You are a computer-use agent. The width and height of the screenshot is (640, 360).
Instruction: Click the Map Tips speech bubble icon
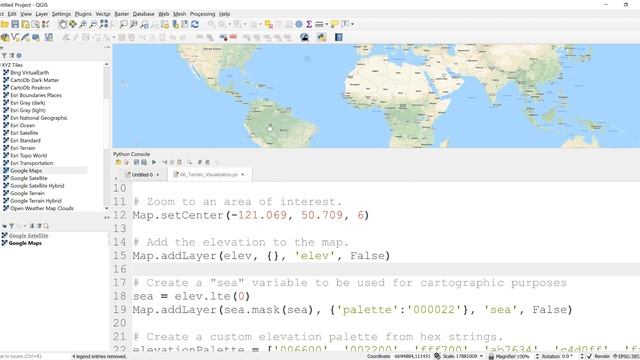(x=334, y=24)
